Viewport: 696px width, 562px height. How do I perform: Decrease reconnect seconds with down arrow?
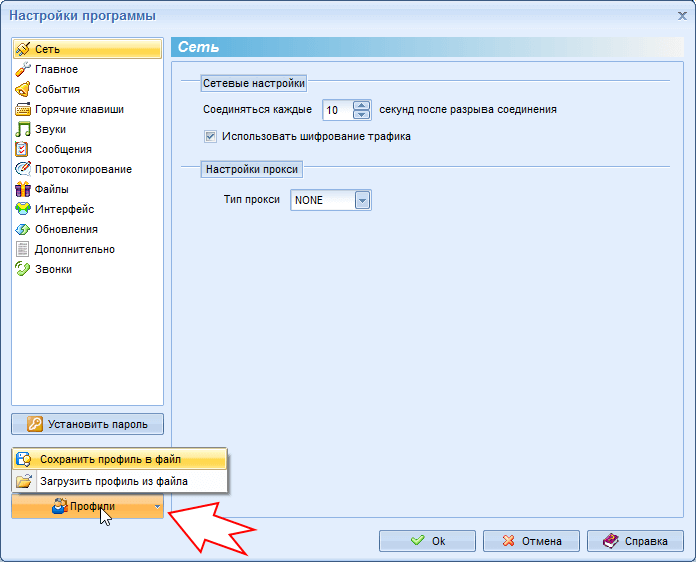point(361,115)
